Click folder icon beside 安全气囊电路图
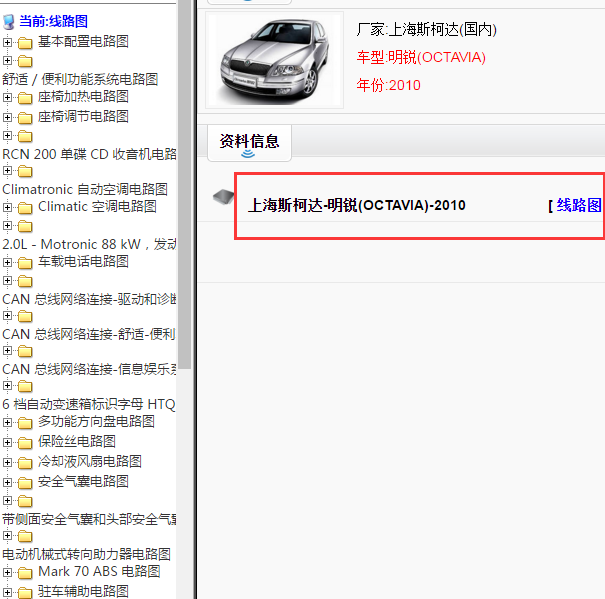The width and height of the screenshot is (605, 599). click(x=25, y=483)
